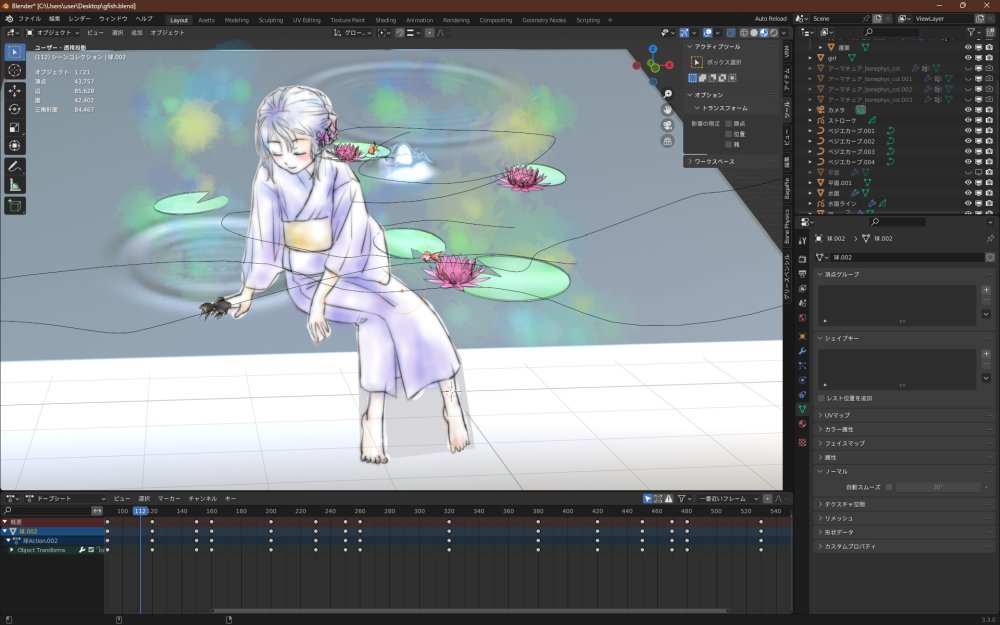Open the Modifiers wrench tab in properties
1000x625 pixels.
[802, 351]
